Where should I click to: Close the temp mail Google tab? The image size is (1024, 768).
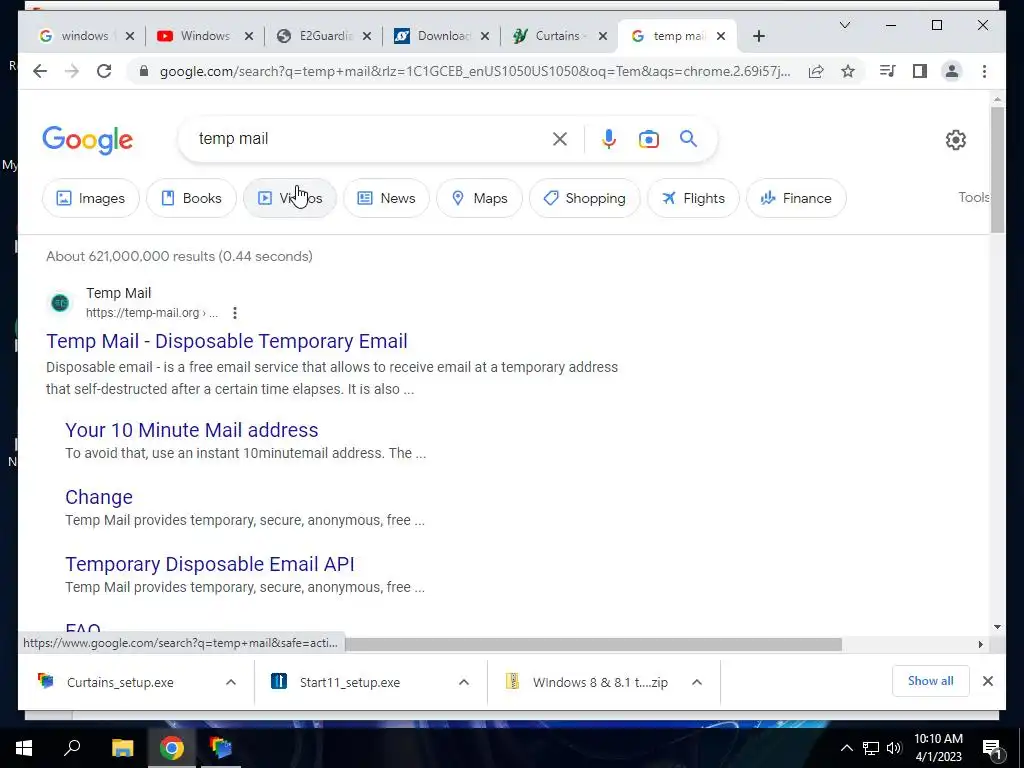[x=720, y=37]
